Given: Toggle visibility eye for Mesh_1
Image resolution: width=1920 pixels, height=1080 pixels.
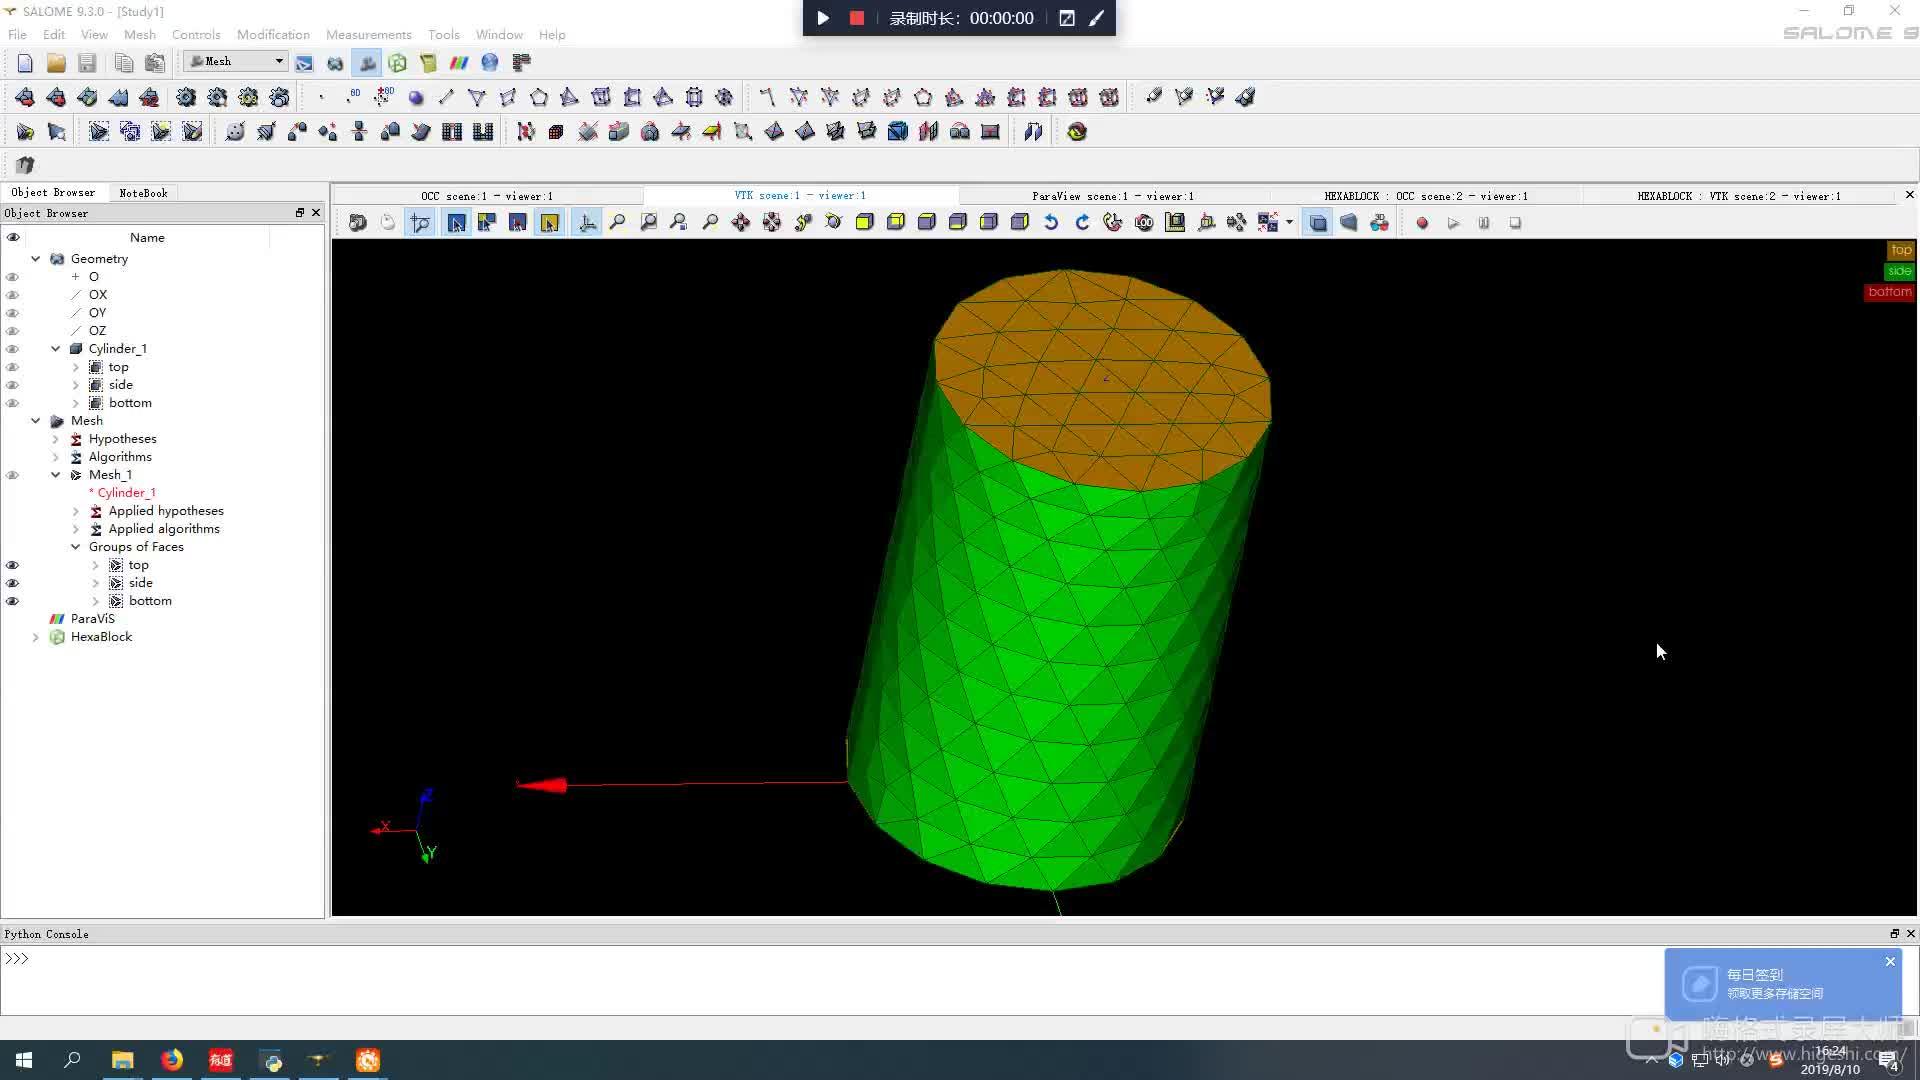Looking at the screenshot, I should tap(13, 475).
